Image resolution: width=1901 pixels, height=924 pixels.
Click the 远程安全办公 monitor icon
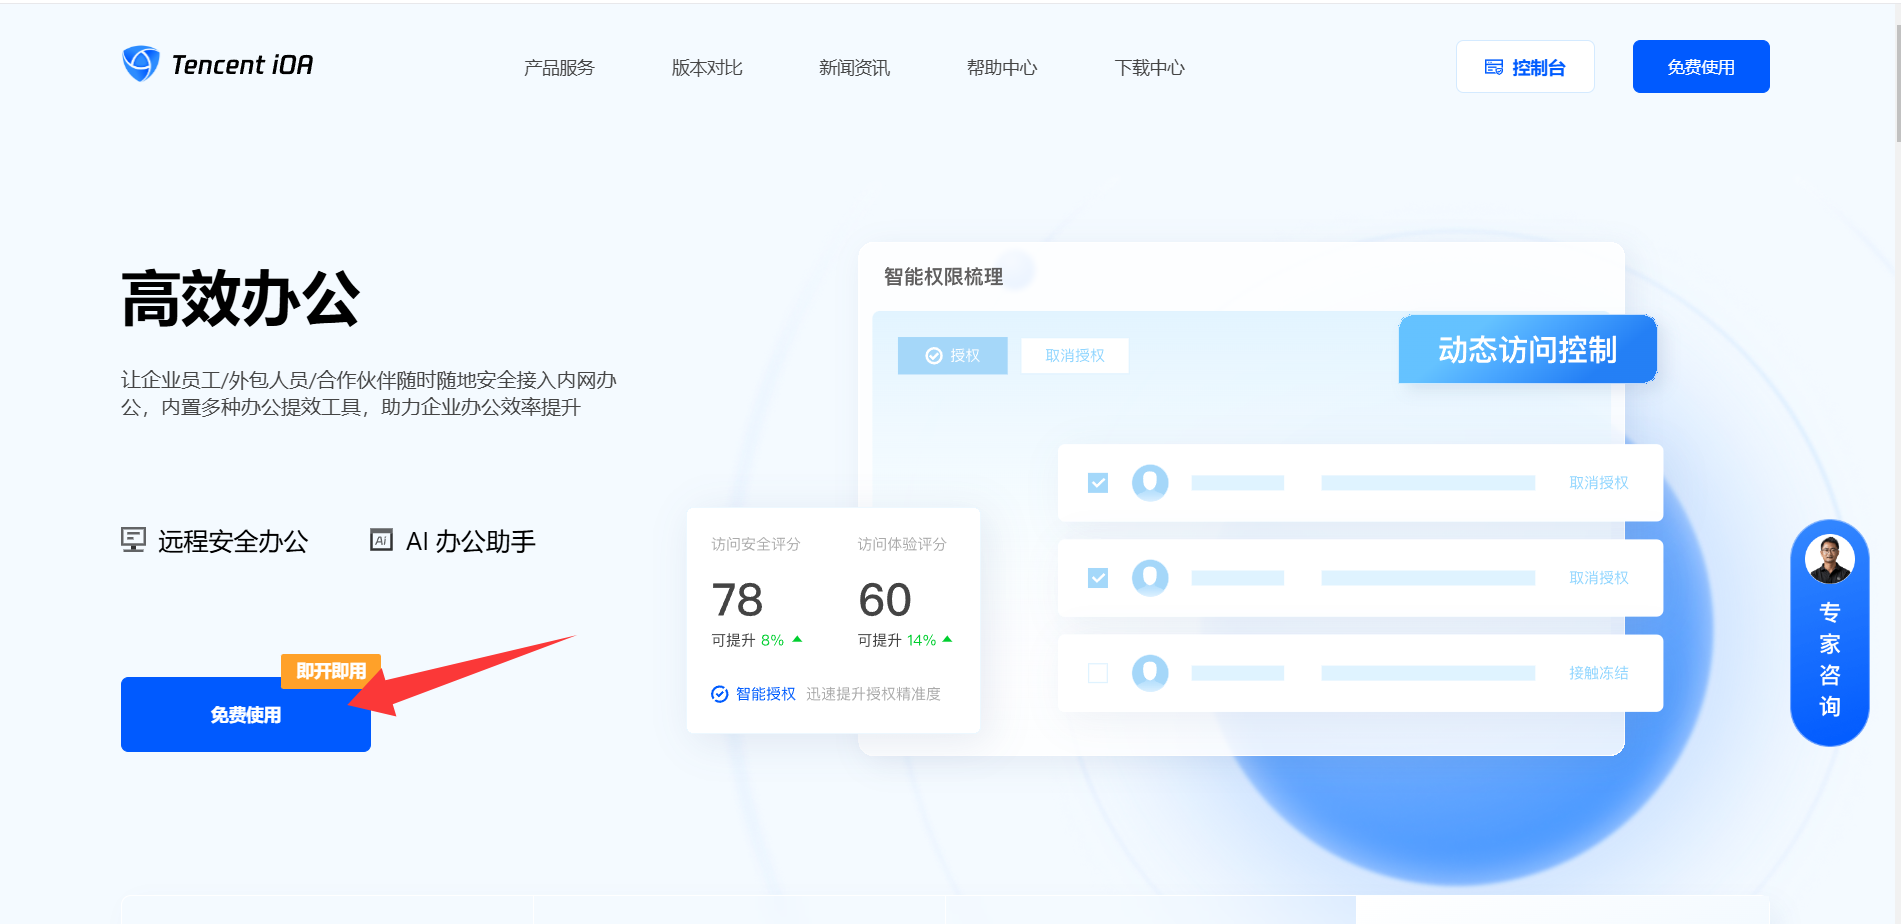133,540
